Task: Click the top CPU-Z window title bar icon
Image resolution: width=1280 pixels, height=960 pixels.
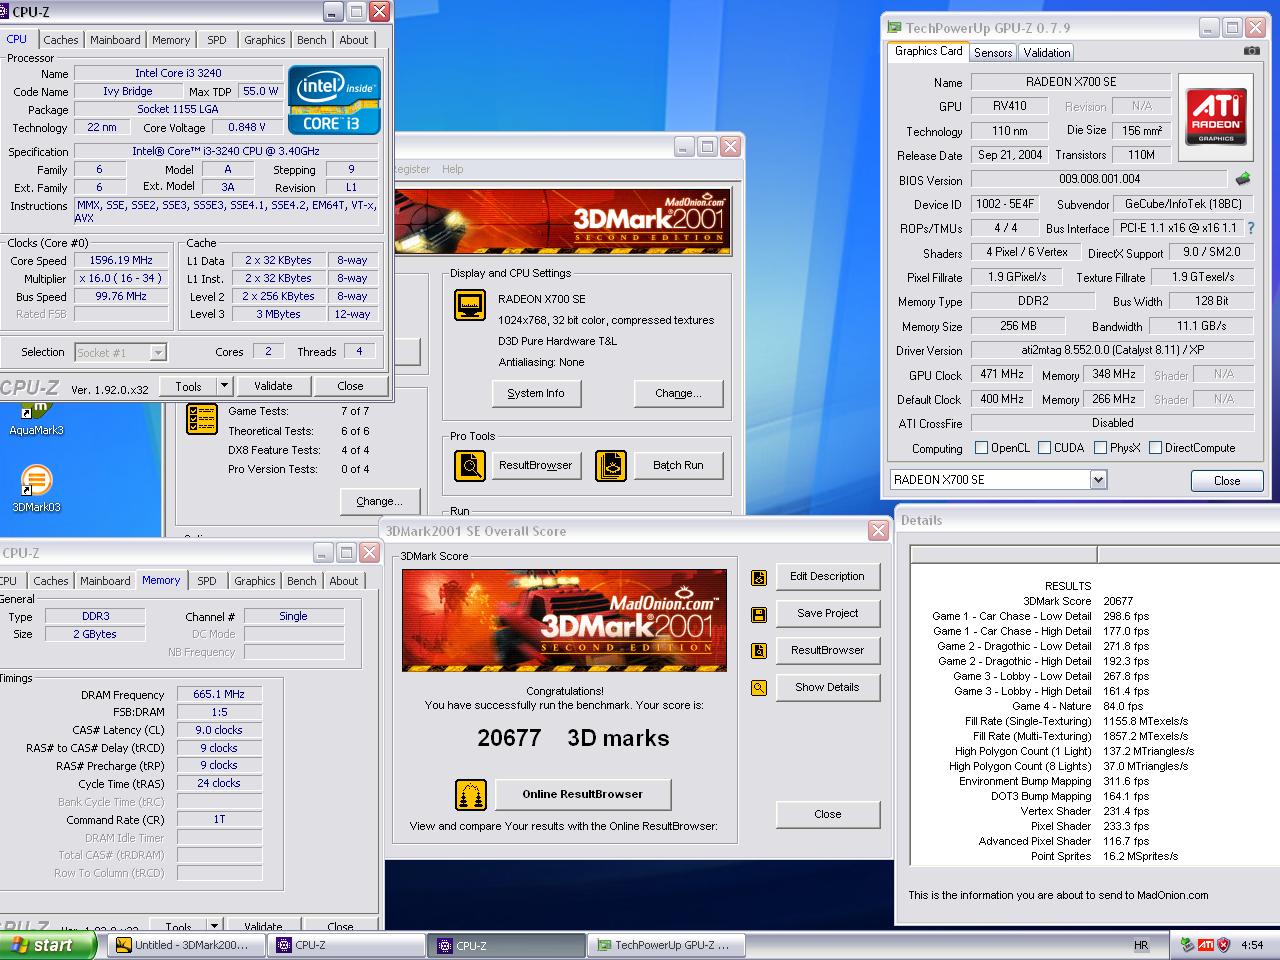Action: point(5,12)
